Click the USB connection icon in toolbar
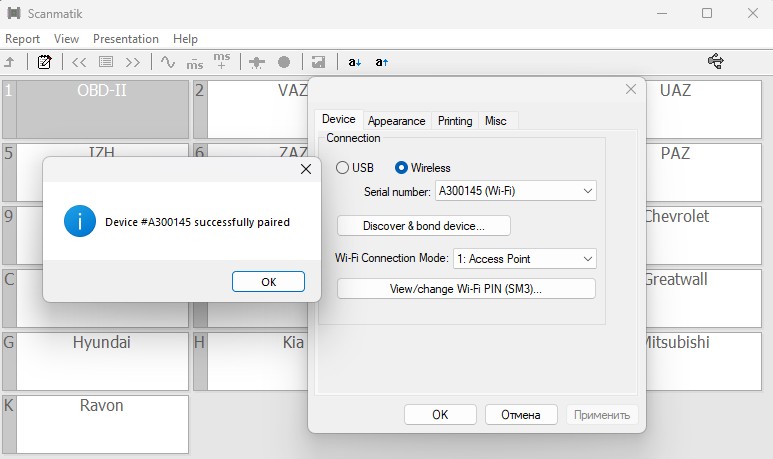Viewport: 773px width, 459px height. [x=715, y=62]
